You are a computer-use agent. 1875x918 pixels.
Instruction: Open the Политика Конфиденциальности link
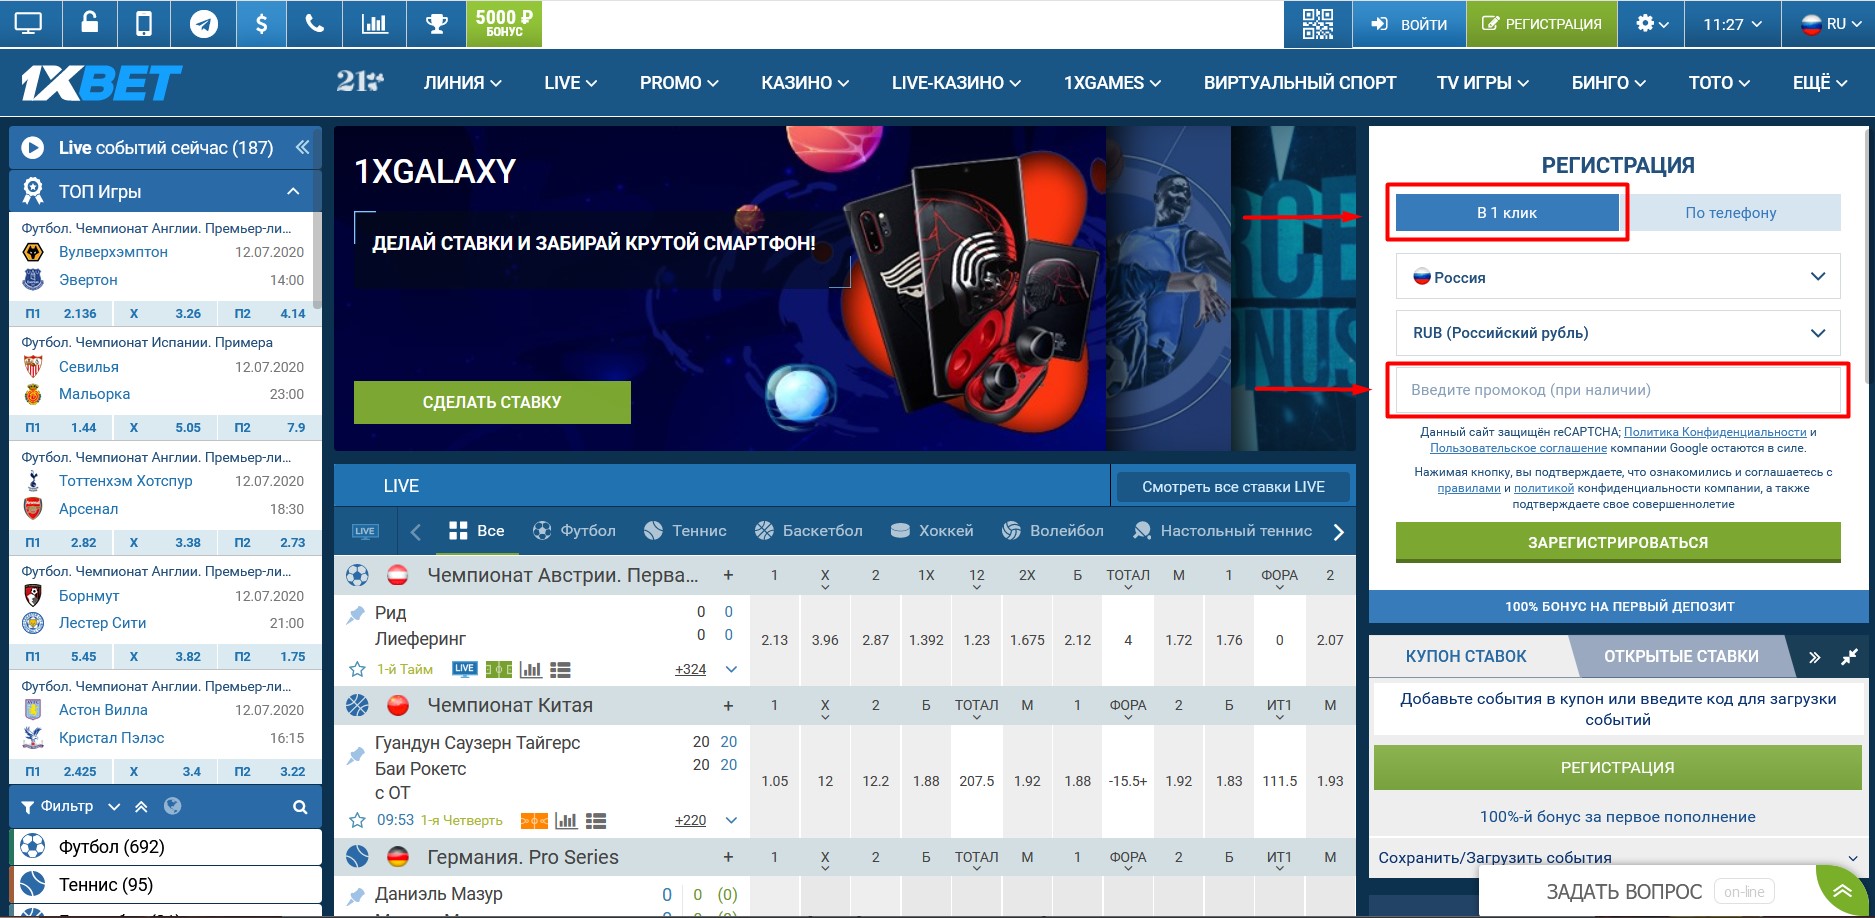1715,432
